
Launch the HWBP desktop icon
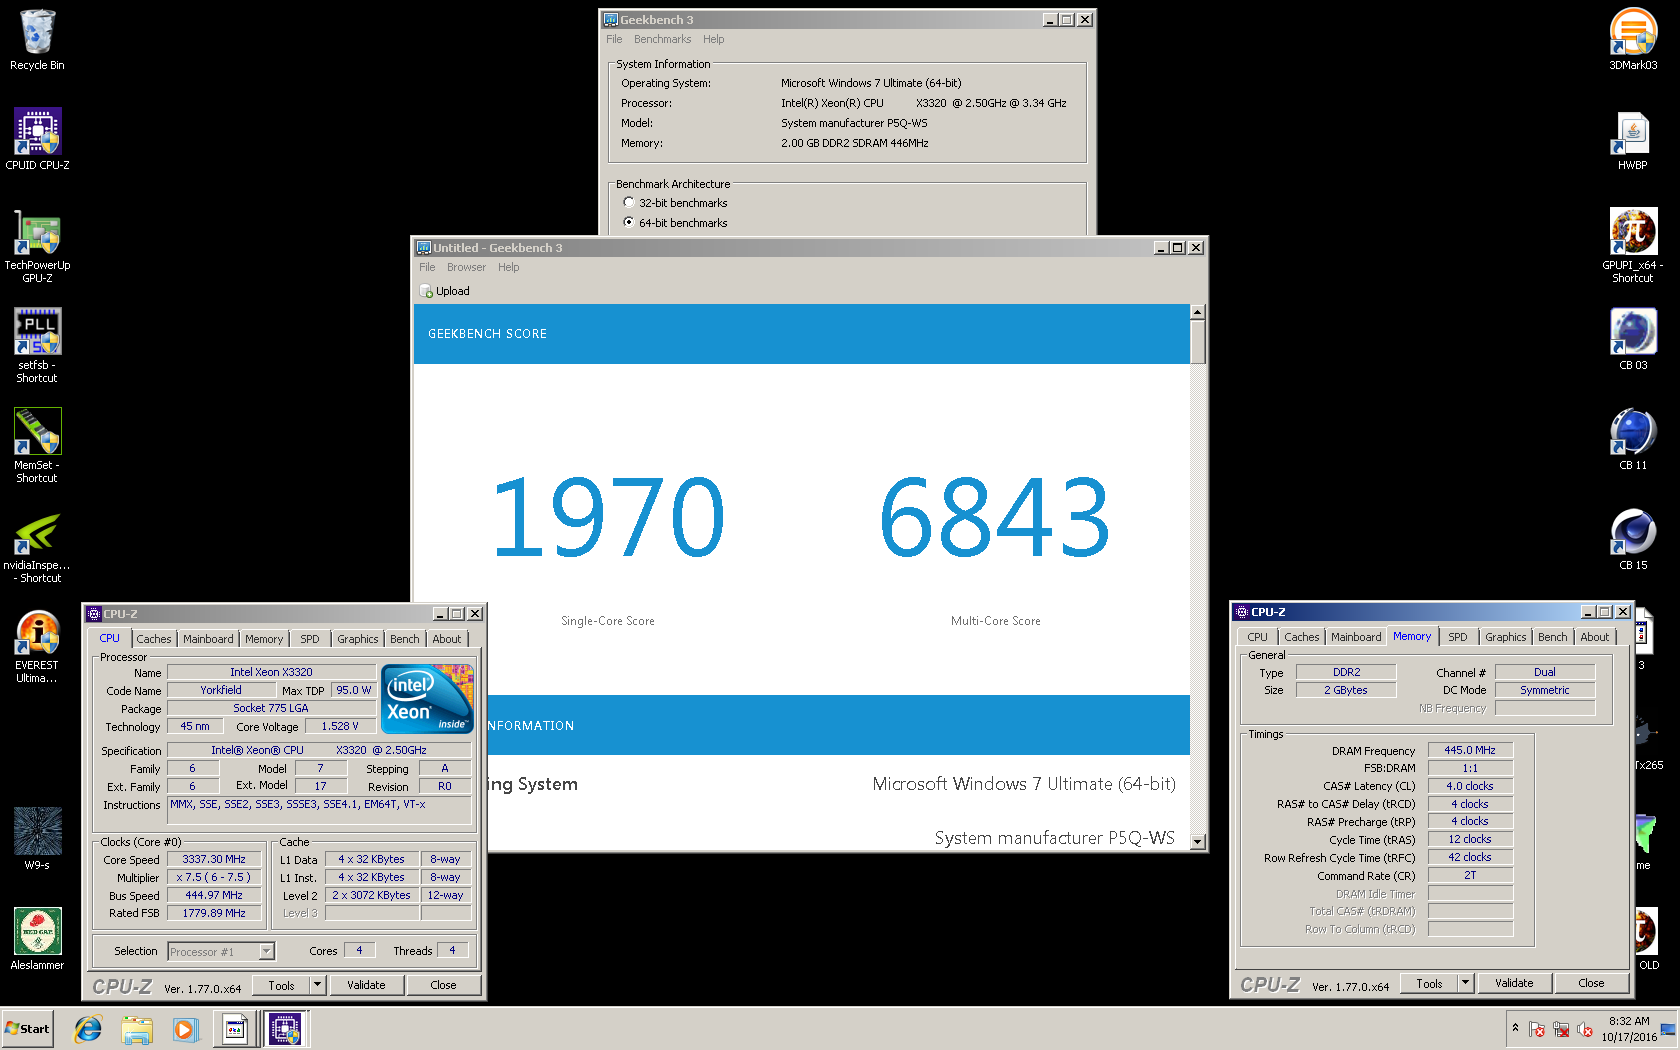[x=1633, y=140]
